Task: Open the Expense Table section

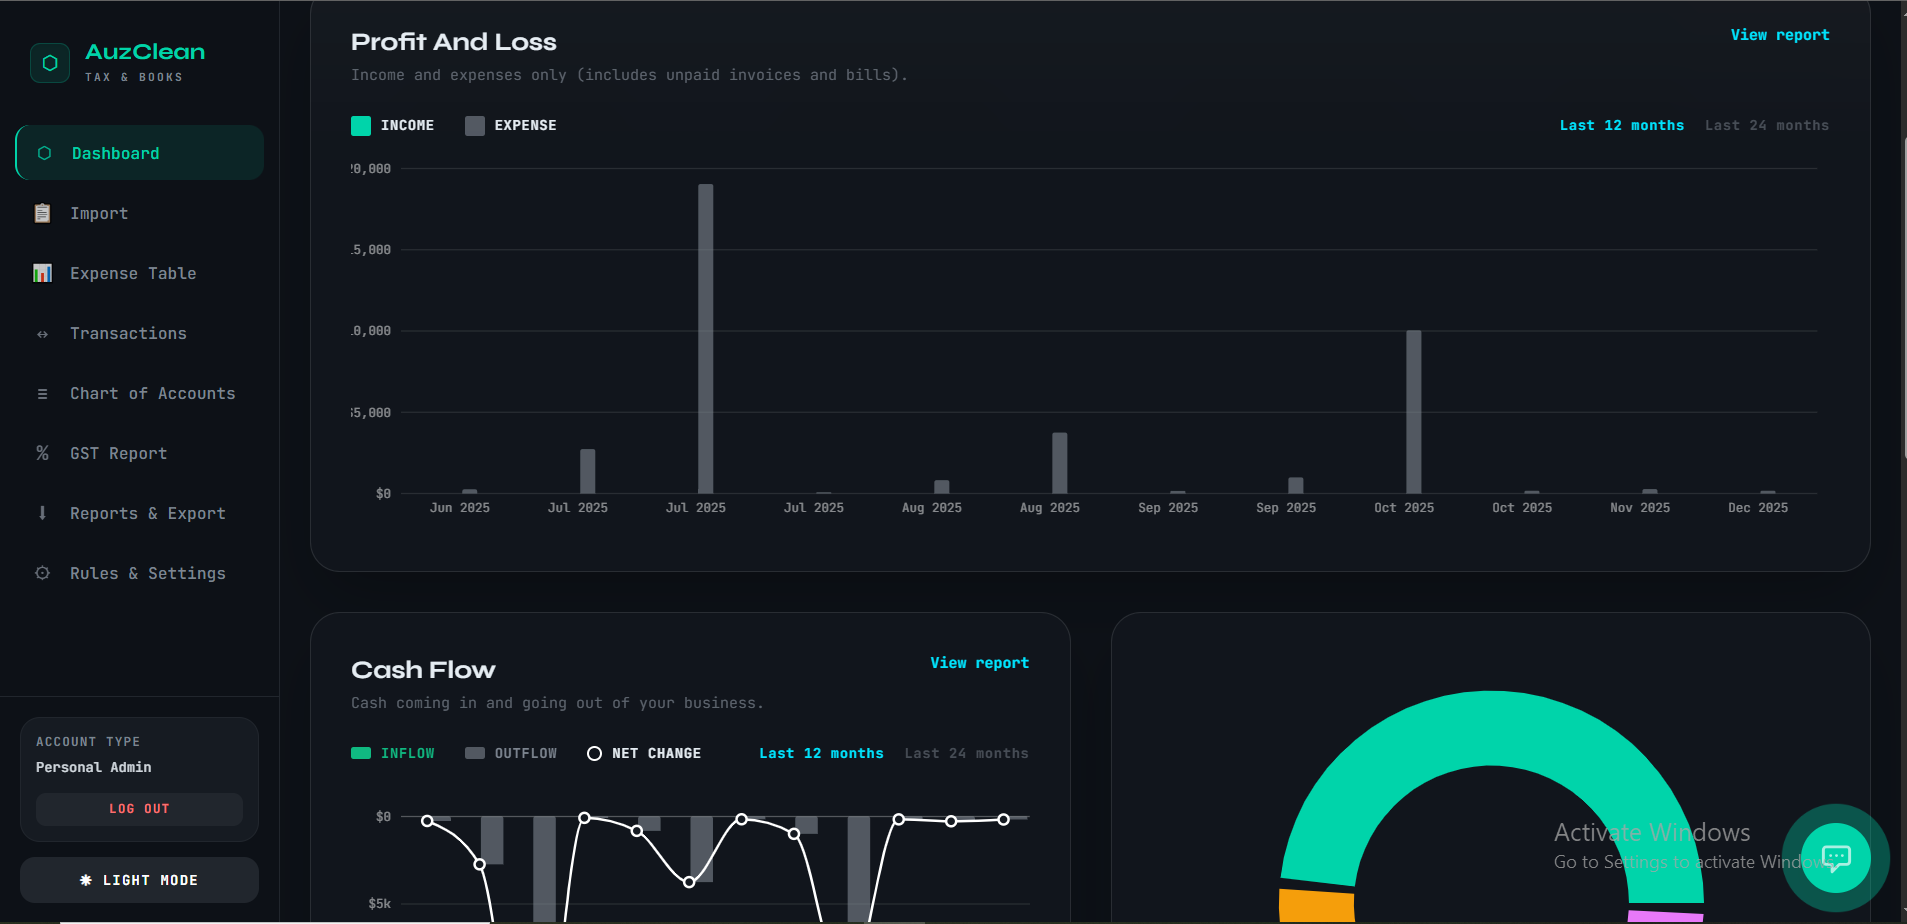Action: pyautogui.click(x=140, y=273)
